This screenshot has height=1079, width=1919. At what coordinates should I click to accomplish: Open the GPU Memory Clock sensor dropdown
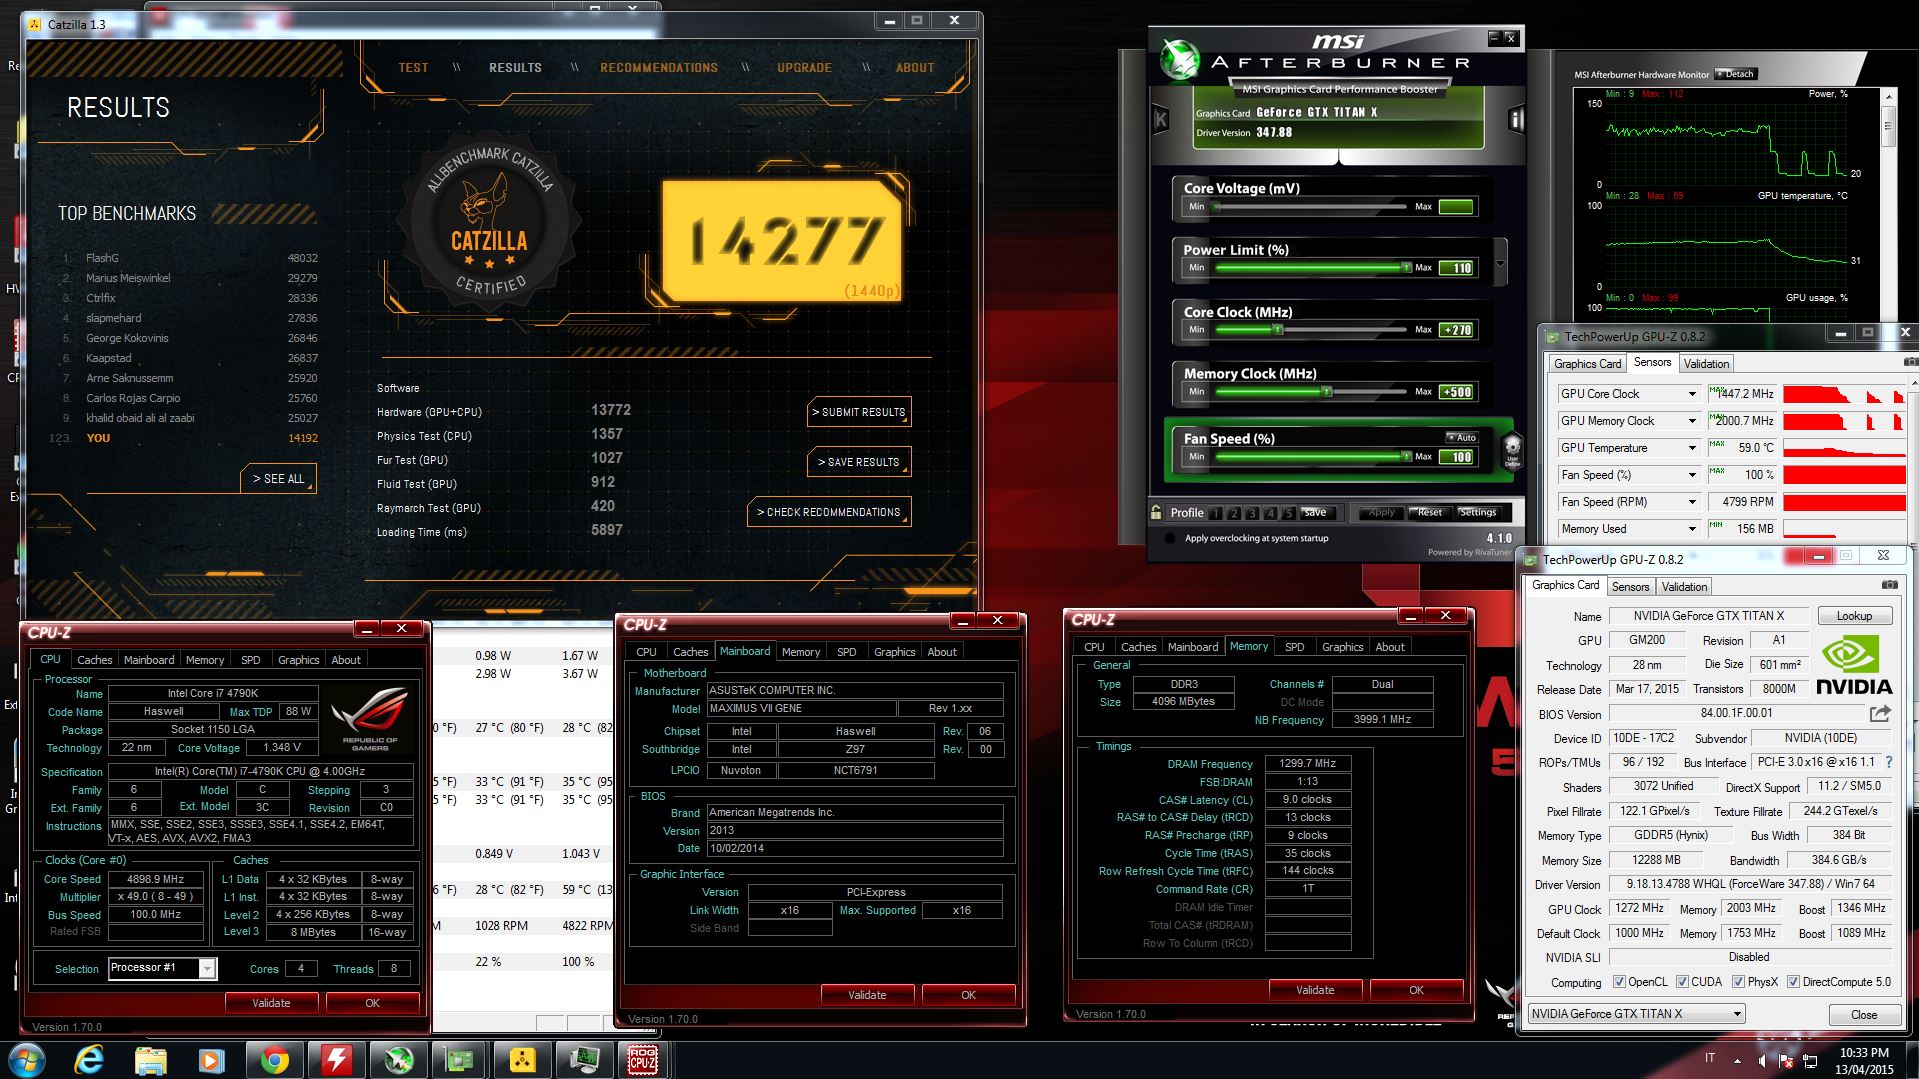[1692, 421]
